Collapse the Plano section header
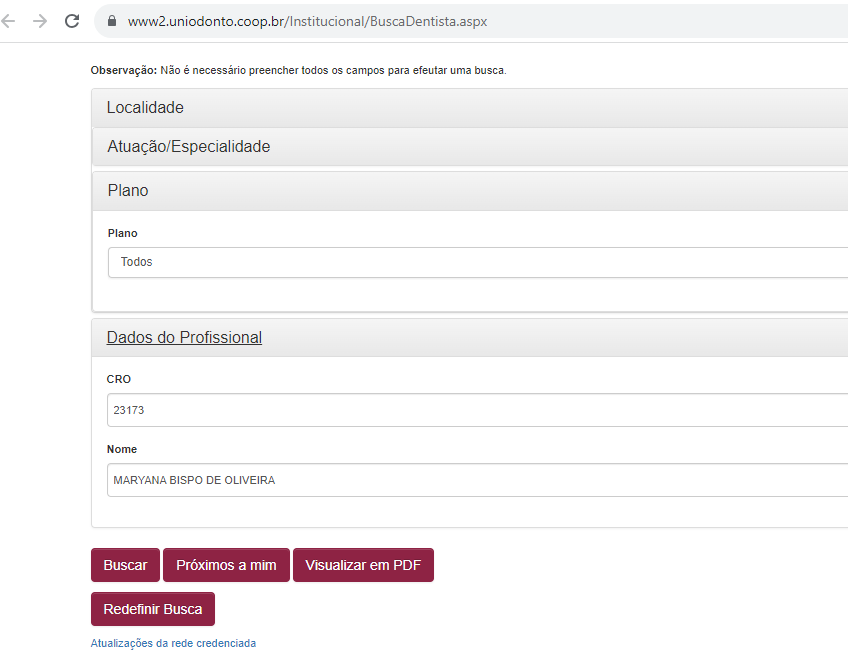 (470, 191)
